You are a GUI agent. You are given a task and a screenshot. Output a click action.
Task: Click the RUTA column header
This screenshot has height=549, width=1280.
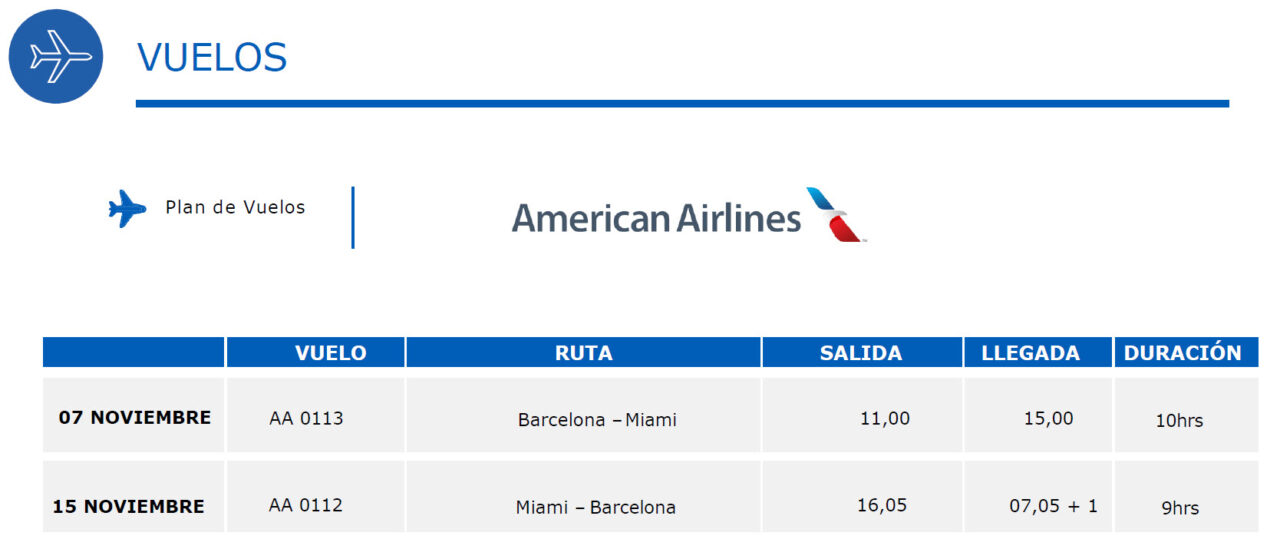(x=583, y=353)
